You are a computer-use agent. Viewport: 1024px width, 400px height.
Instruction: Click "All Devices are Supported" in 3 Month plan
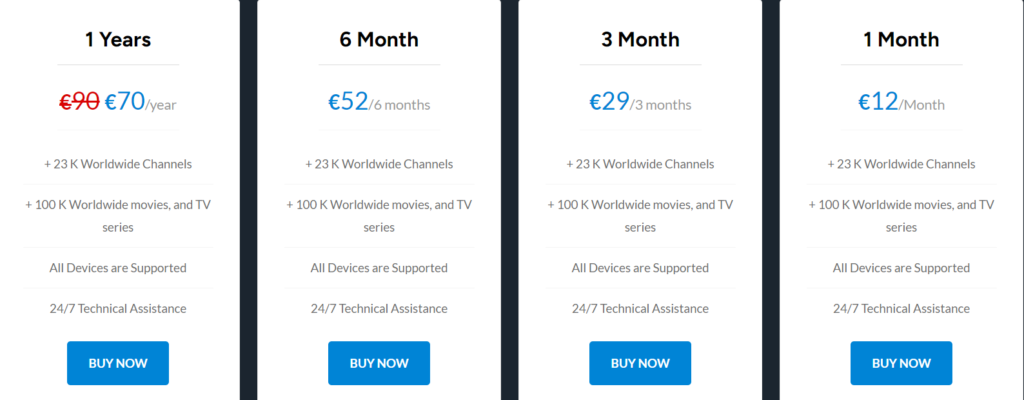click(640, 268)
